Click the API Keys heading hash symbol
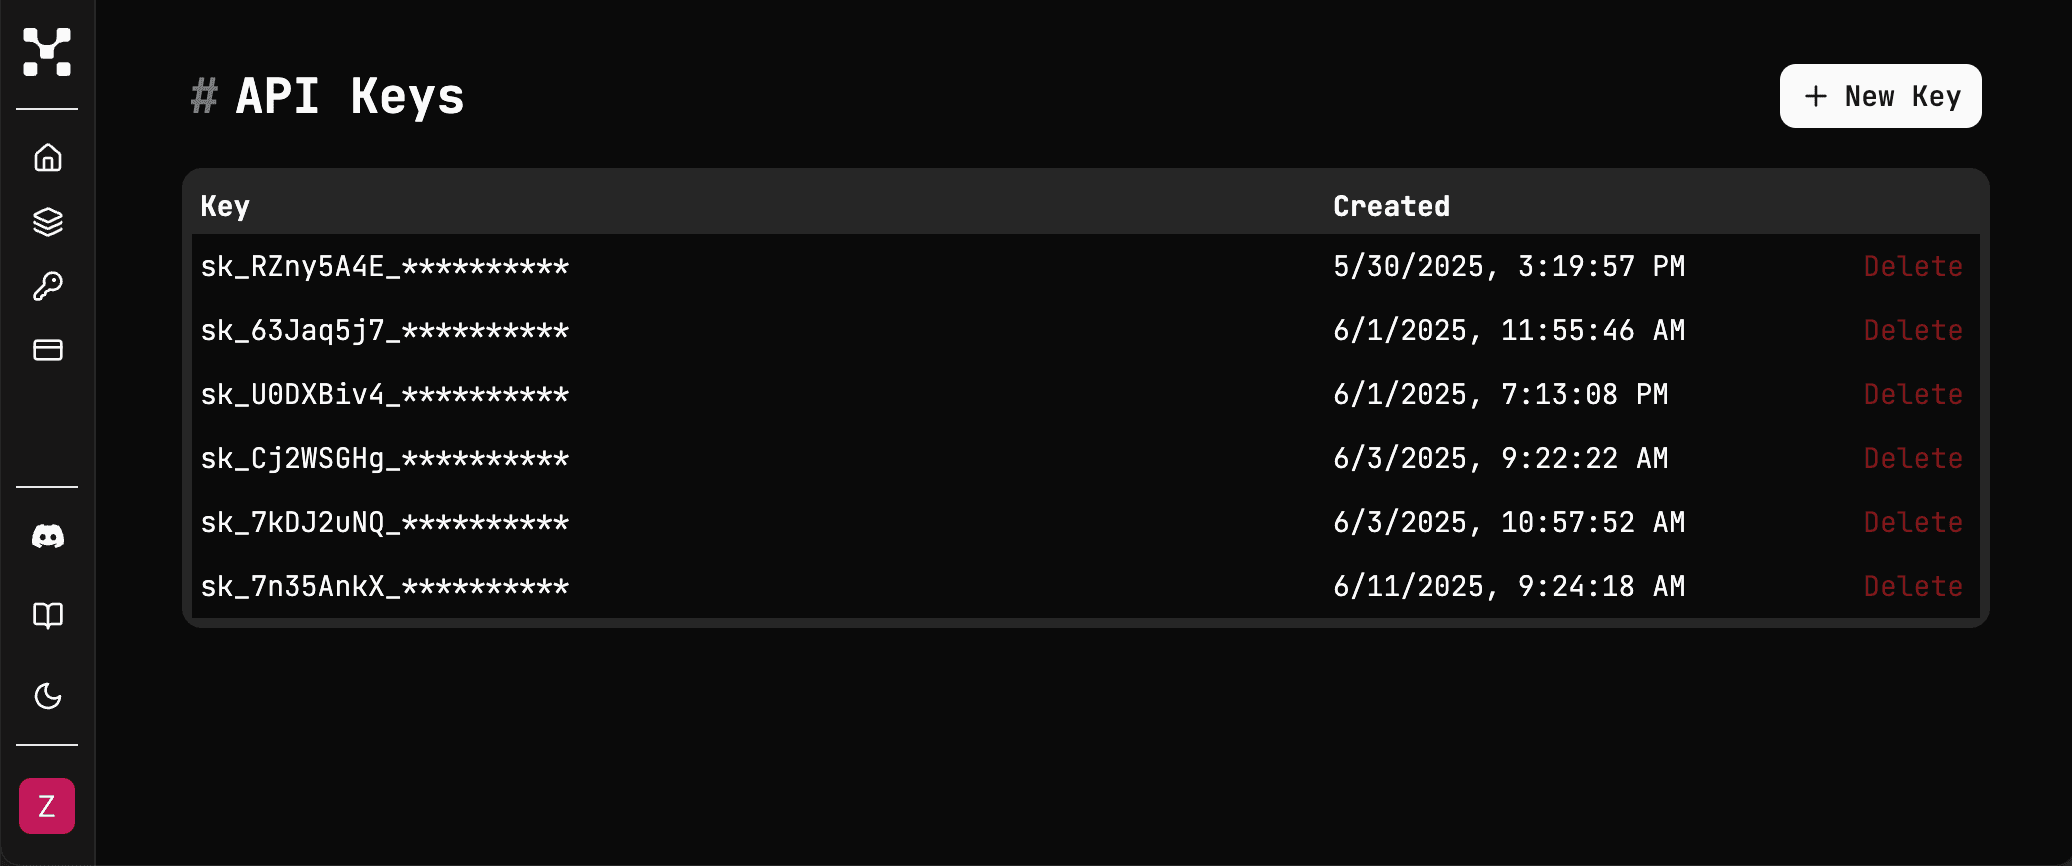Image resolution: width=2072 pixels, height=866 pixels. click(204, 97)
